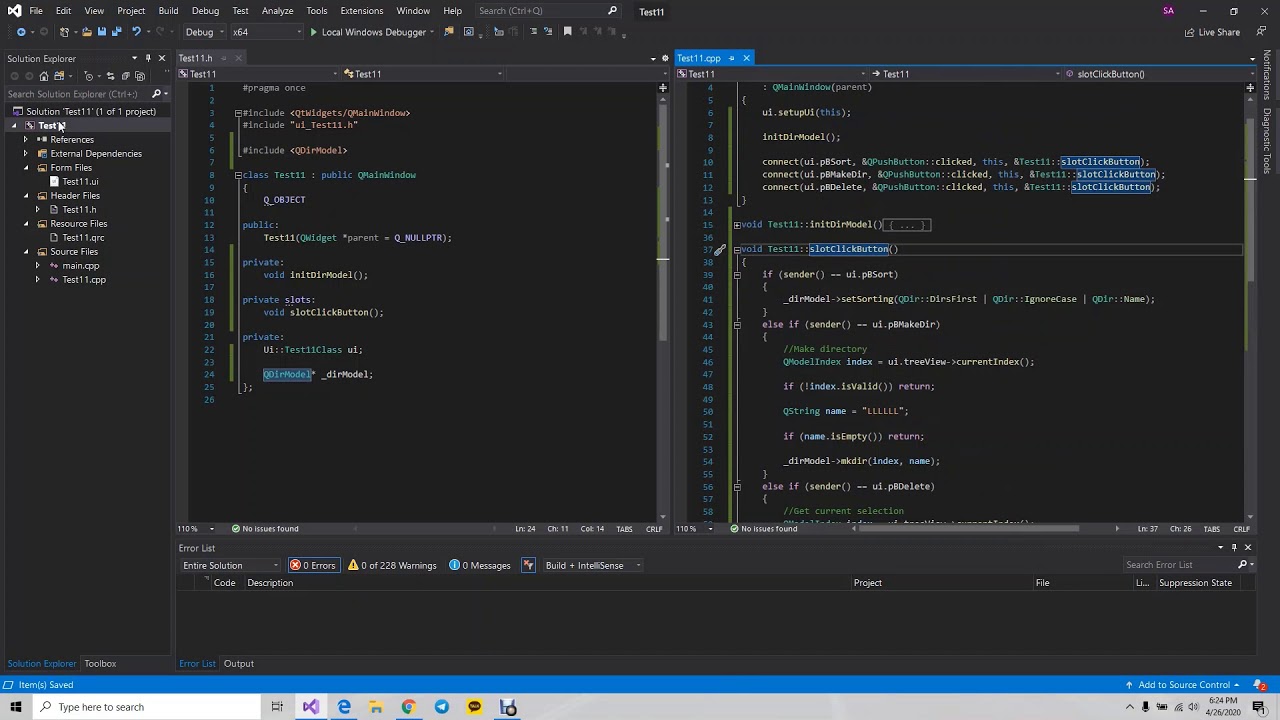
Task: Open the Chrome taskbar icon
Action: [408, 707]
